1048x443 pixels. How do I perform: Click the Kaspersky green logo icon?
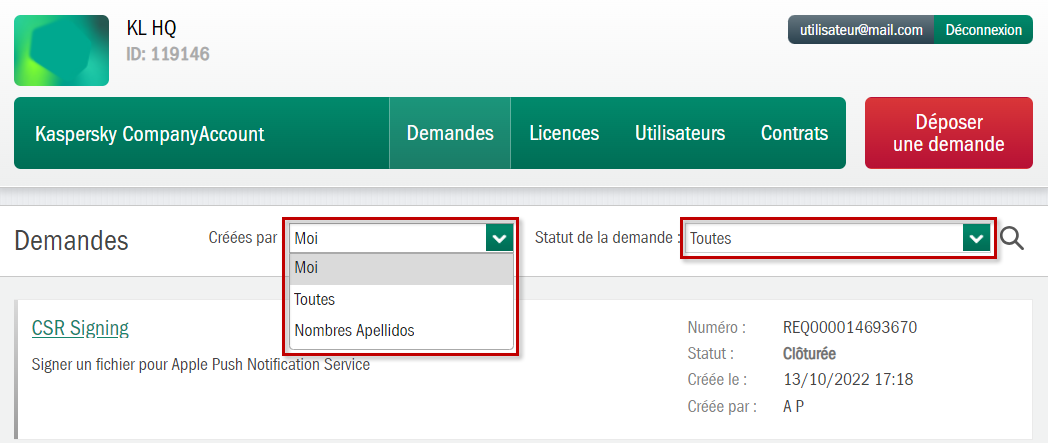[x=61, y=50]
